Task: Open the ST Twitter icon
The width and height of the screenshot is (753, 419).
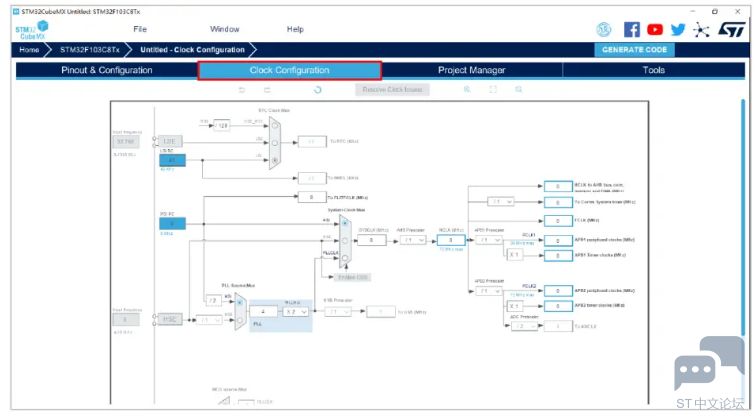Action: click(678, 30)
